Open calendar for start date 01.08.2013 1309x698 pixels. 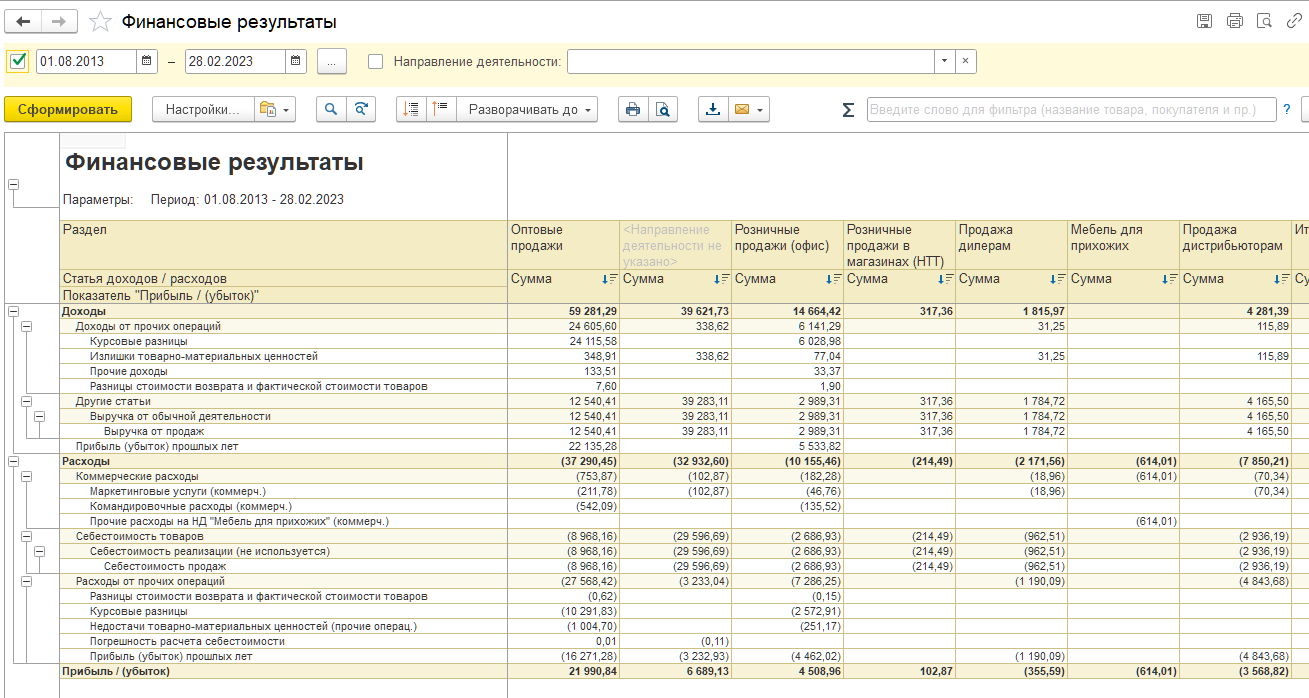(x=147, y=61)
